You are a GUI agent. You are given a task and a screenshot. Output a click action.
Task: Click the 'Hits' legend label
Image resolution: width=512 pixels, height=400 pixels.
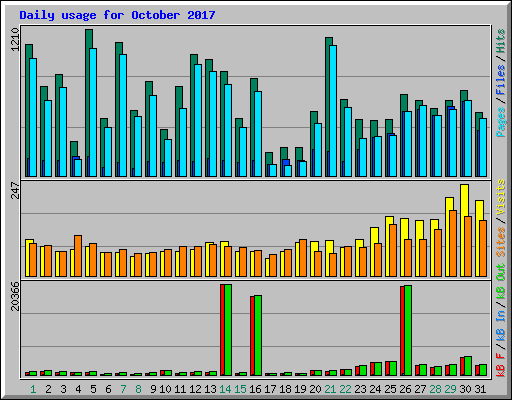501,41
